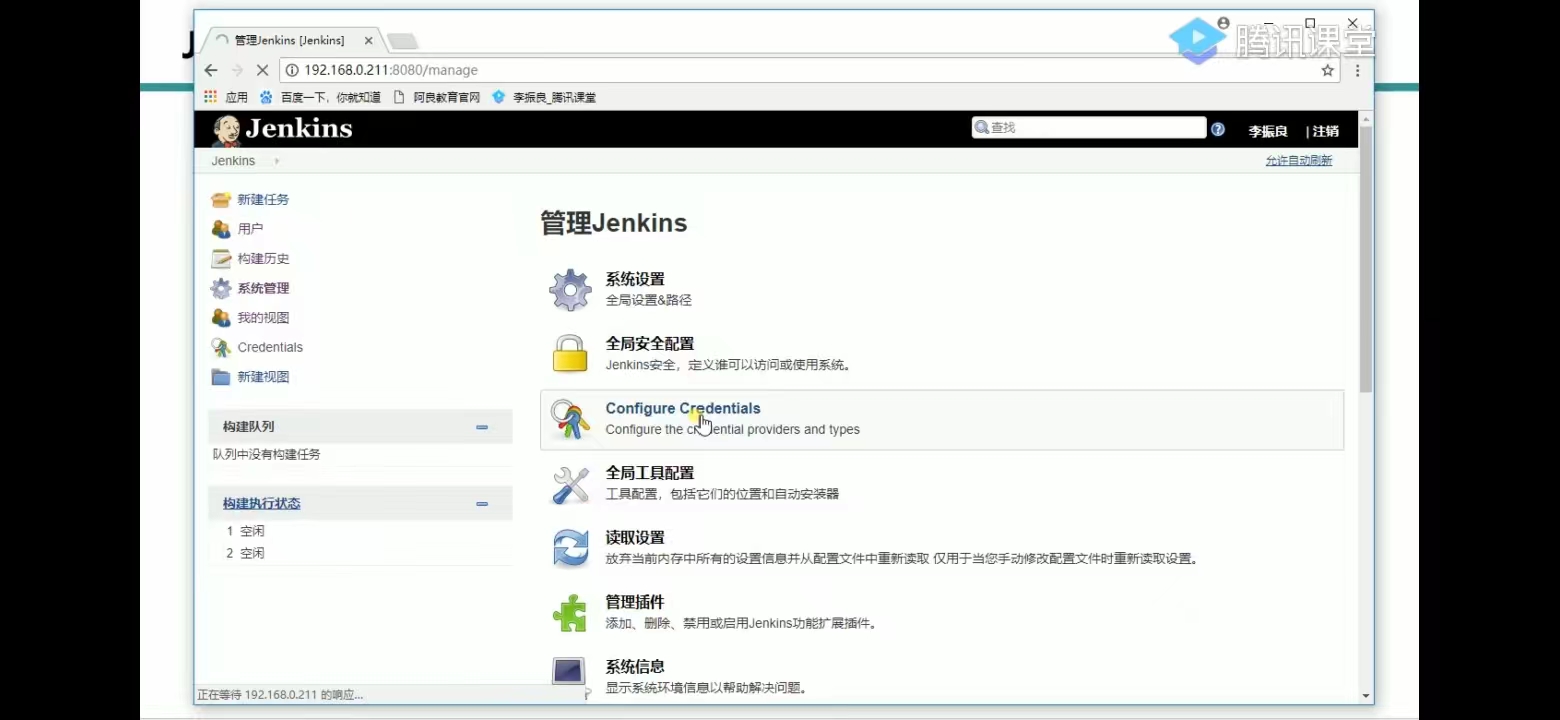Click the Credentials keys icon in sidebar
The height and width of the screenshot is (720, 1560).
(221, 348)
